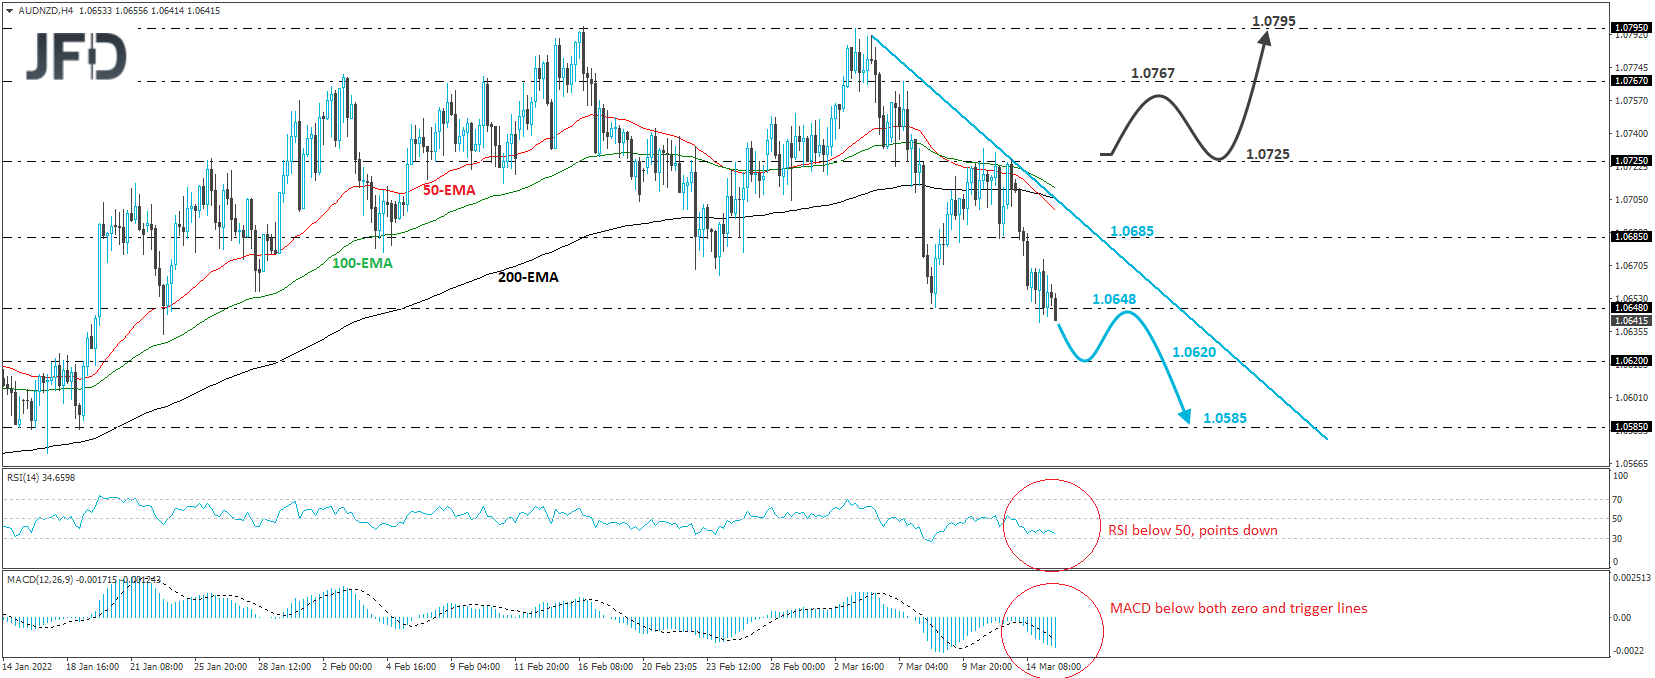This screenshot has width=1655, height=678.
Task: Click the 9 Feb 04:00 time label
Action: [x=475, y=667]
